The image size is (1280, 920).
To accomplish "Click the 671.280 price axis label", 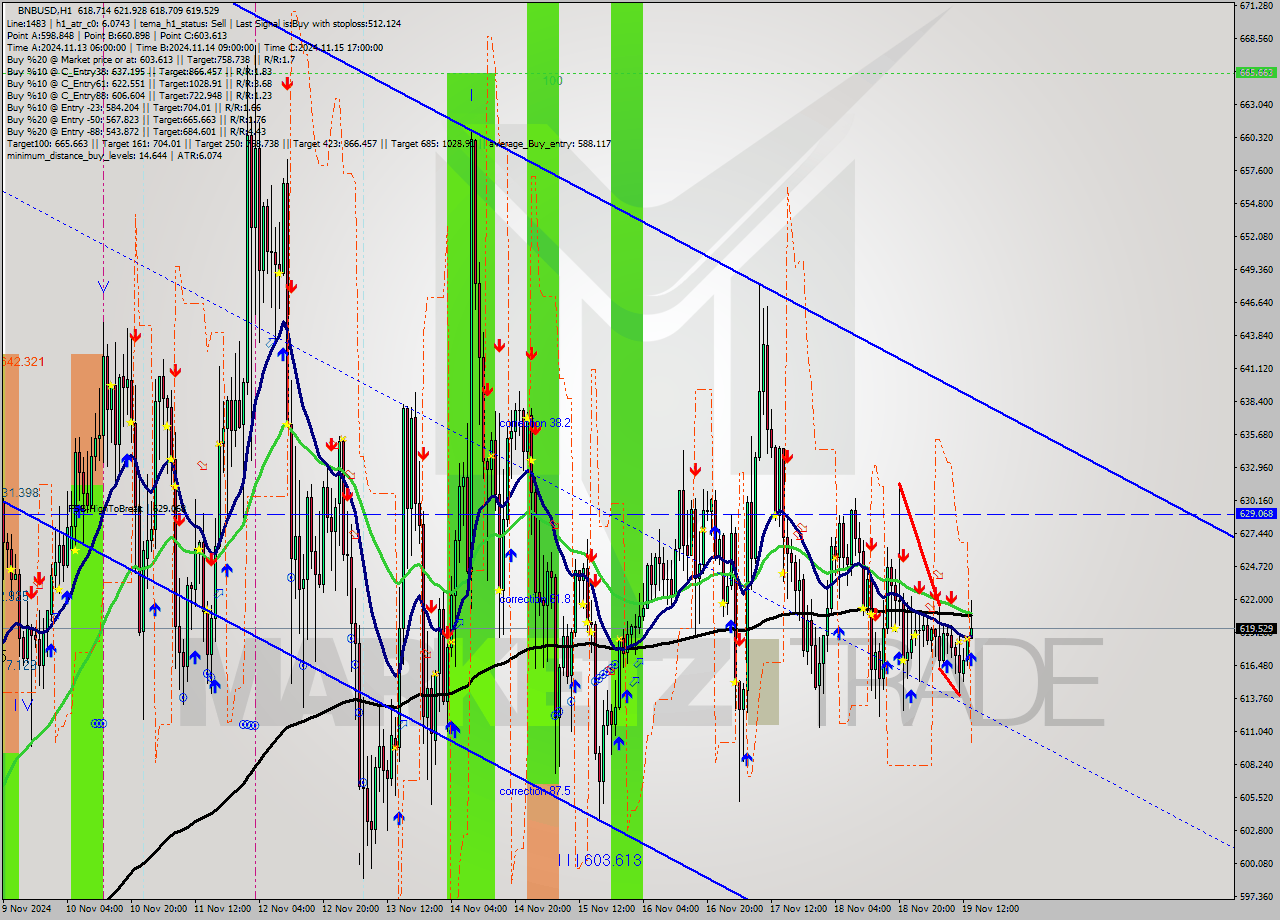I will coord(1255,6).
